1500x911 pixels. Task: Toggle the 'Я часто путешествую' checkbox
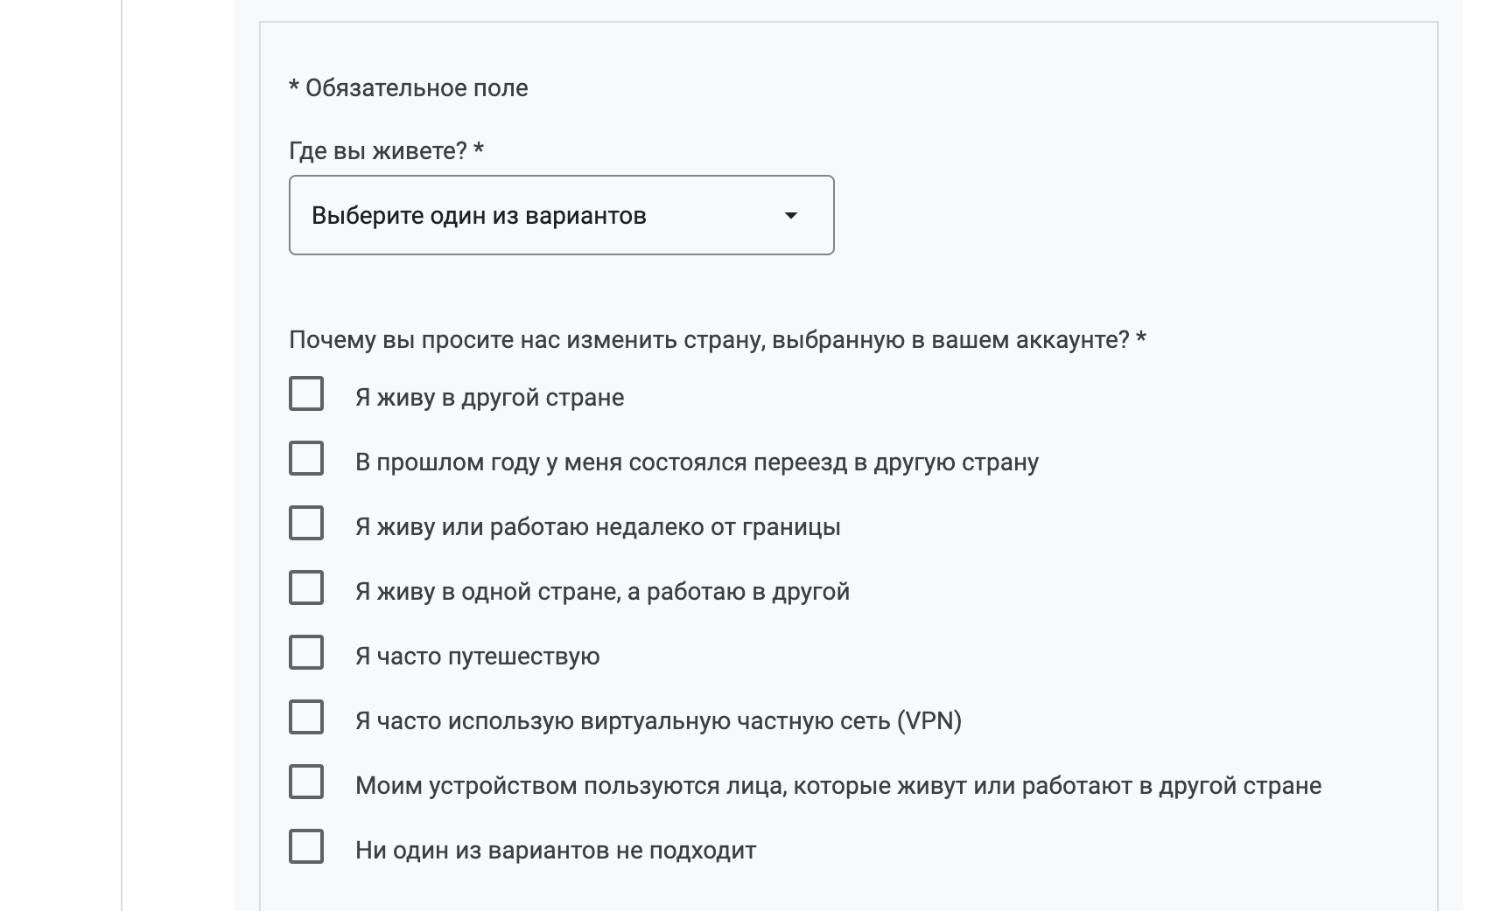306,653
